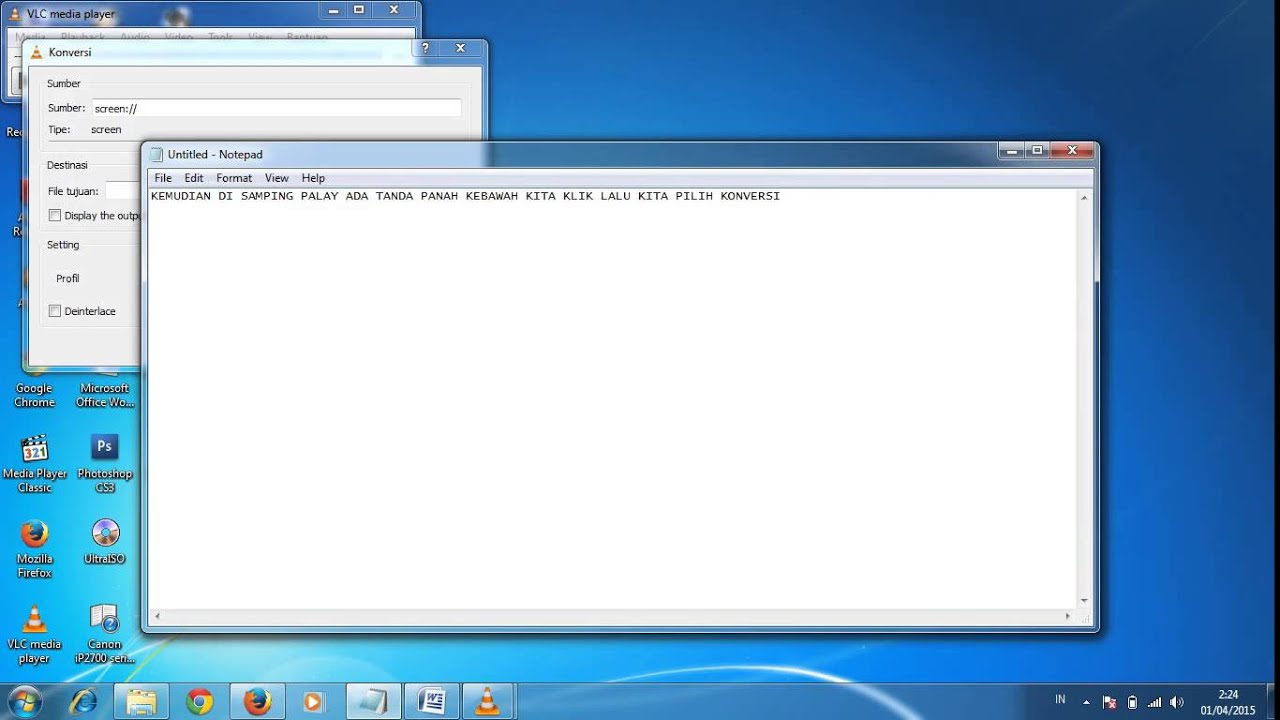Open the Windows Start menu orb
1280x720 pixels.
(x=24, y=701)
